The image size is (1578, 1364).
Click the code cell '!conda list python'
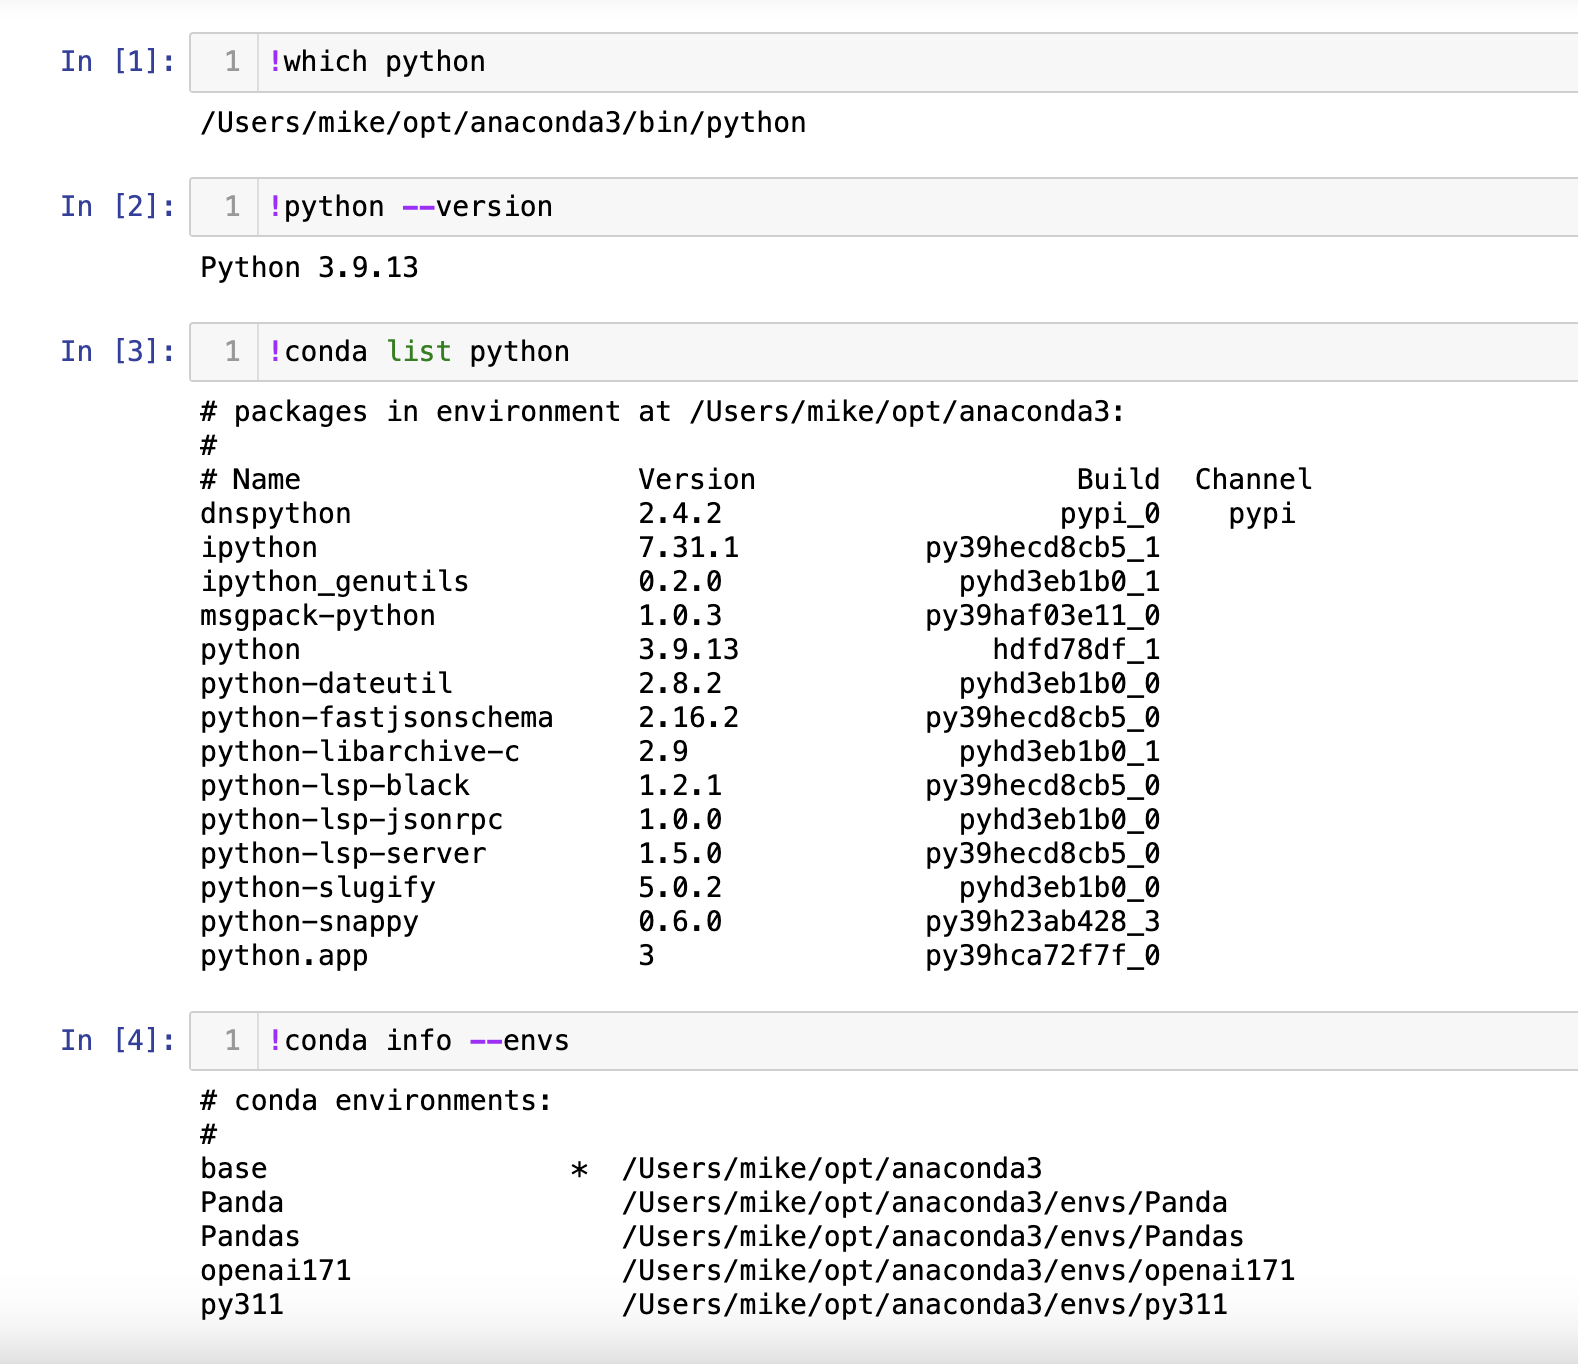[x=884, y=352]
